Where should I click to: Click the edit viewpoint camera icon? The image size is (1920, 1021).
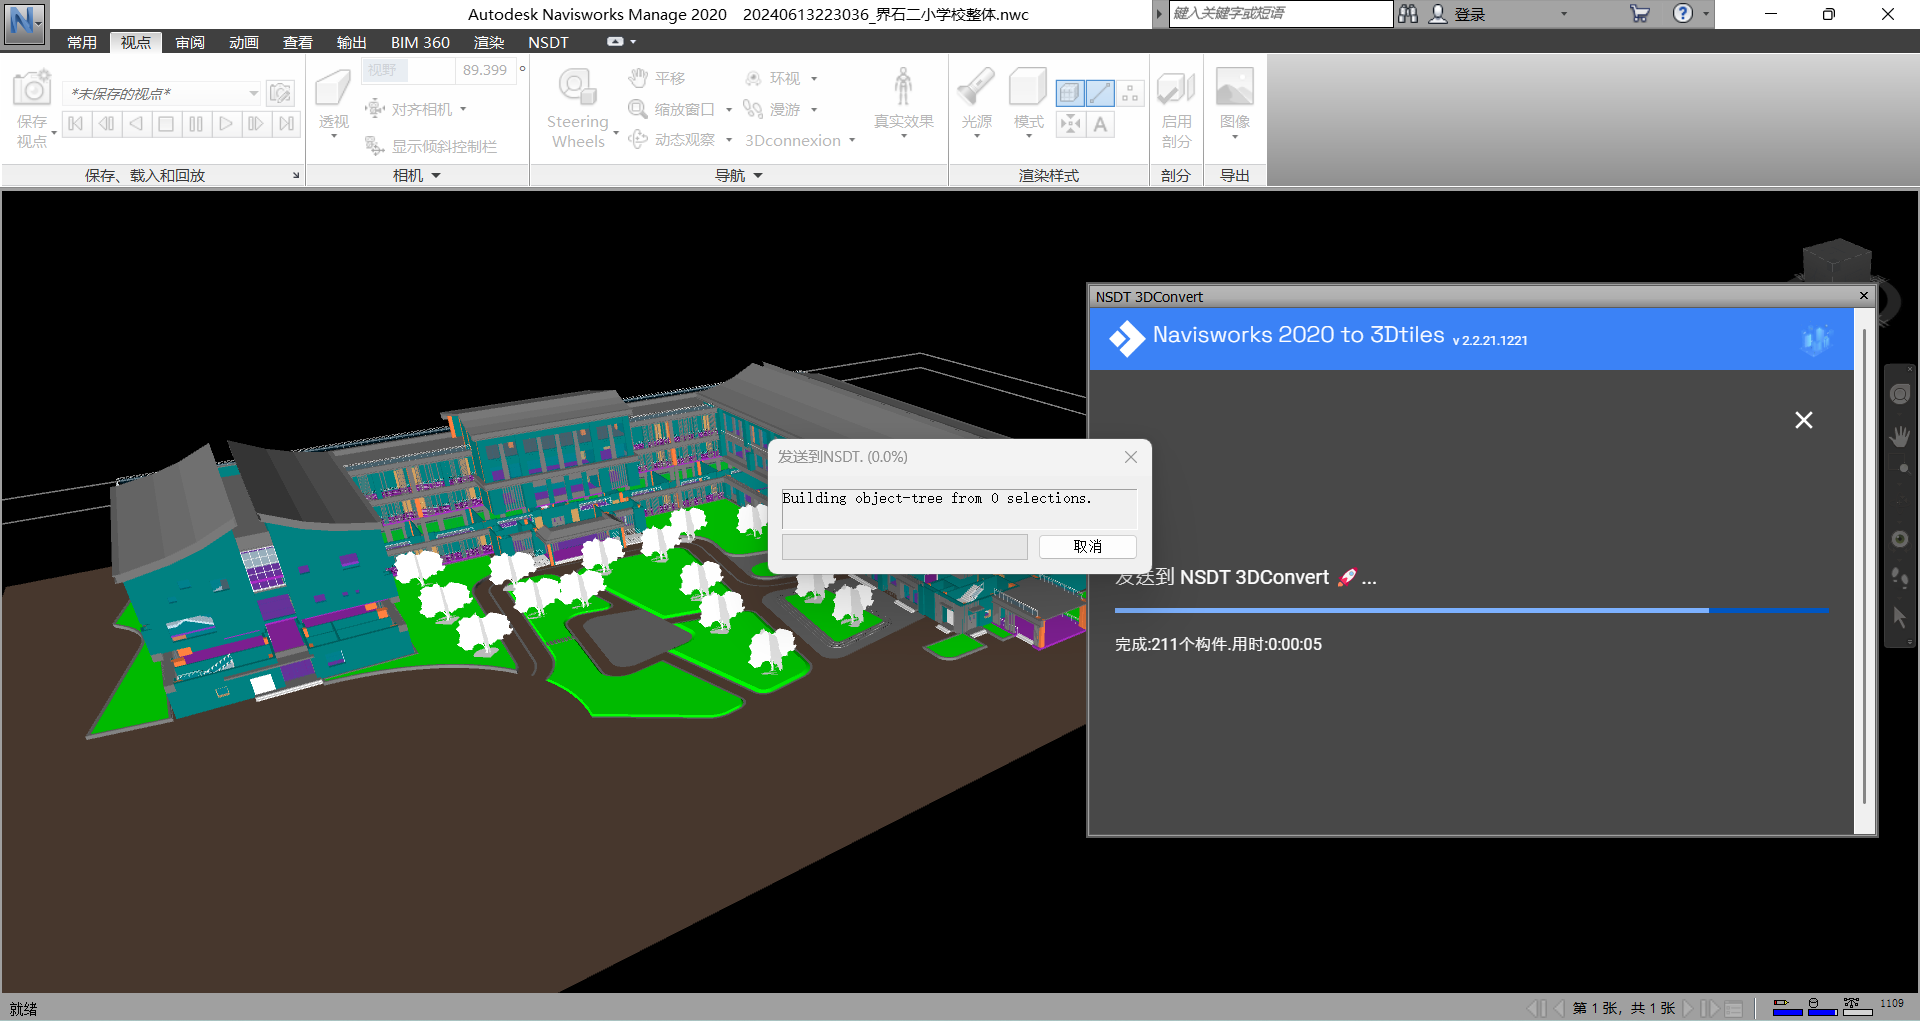coord(281,93)
